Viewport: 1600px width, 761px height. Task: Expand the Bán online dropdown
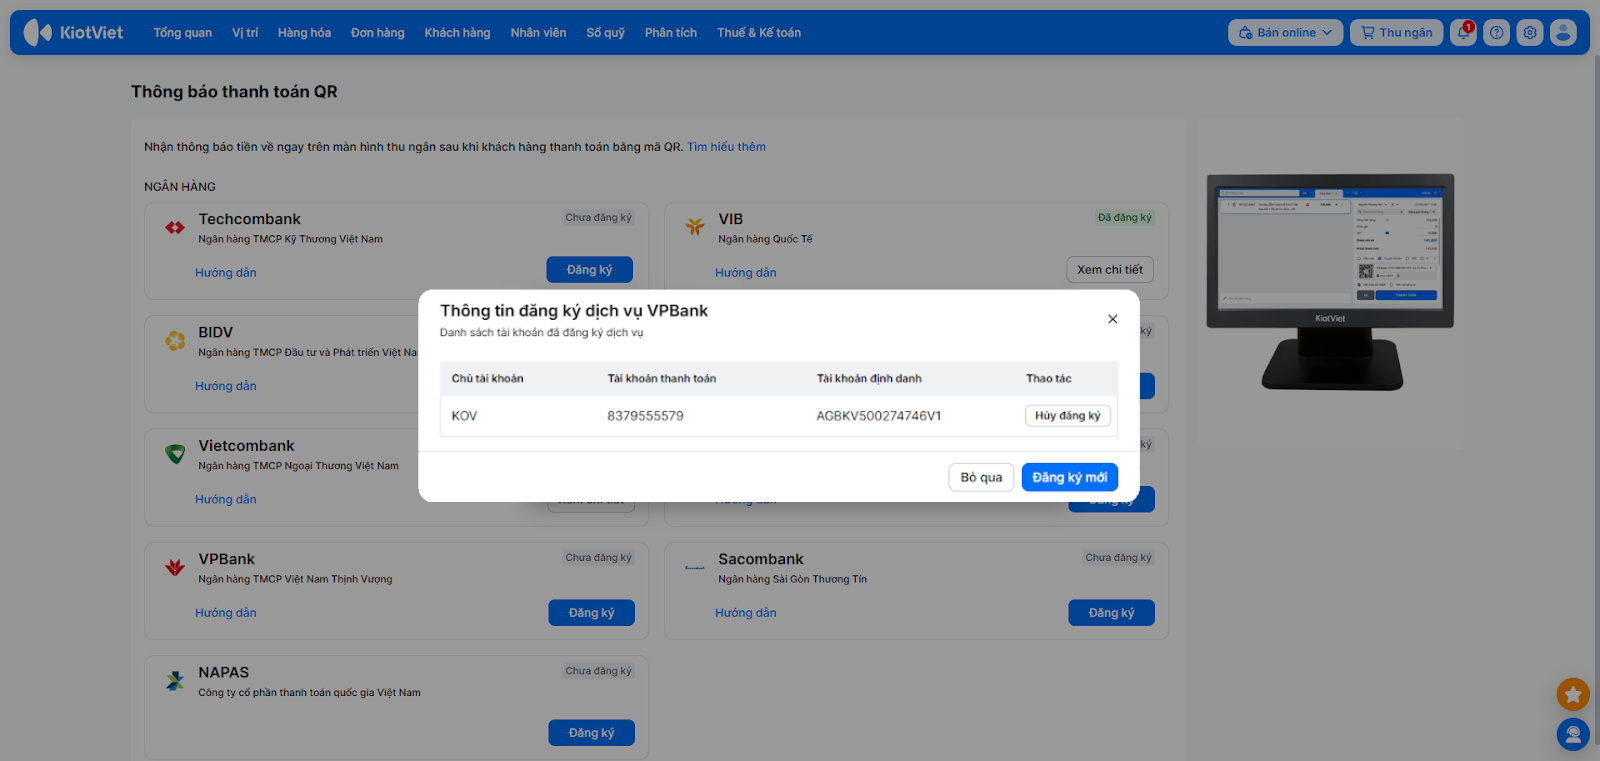[1286, 33]
